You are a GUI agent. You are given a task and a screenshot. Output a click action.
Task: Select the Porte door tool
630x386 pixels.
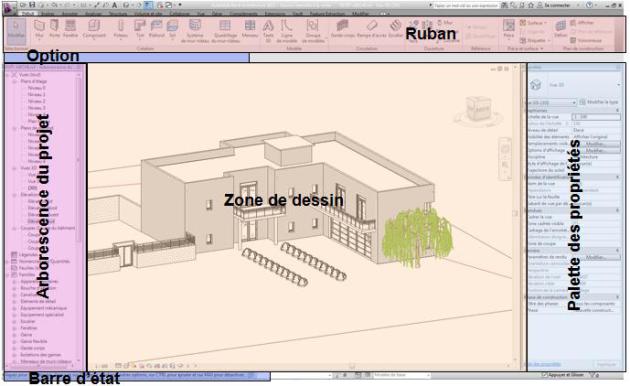(x=54, y=29)
